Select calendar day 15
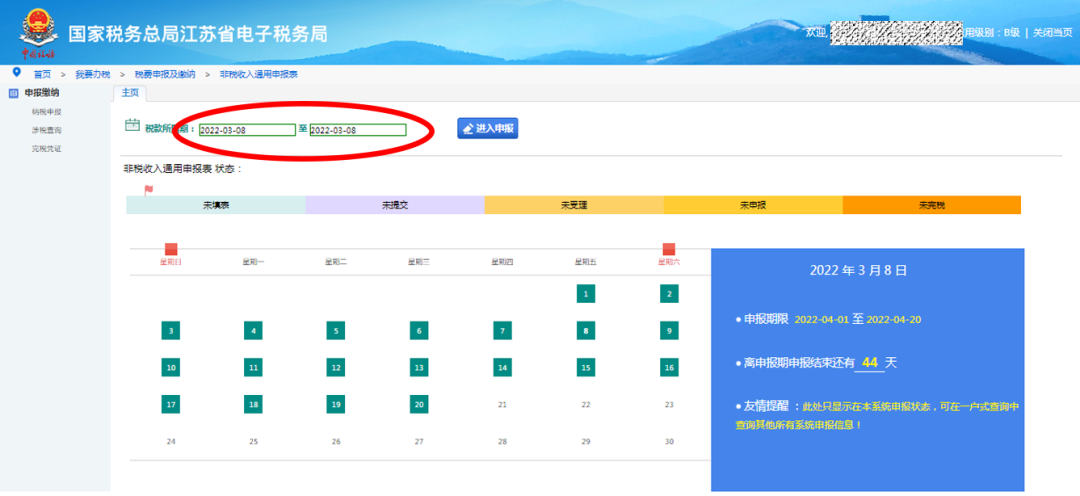This screenshot has width=1080, height=496. click(585, 368)
